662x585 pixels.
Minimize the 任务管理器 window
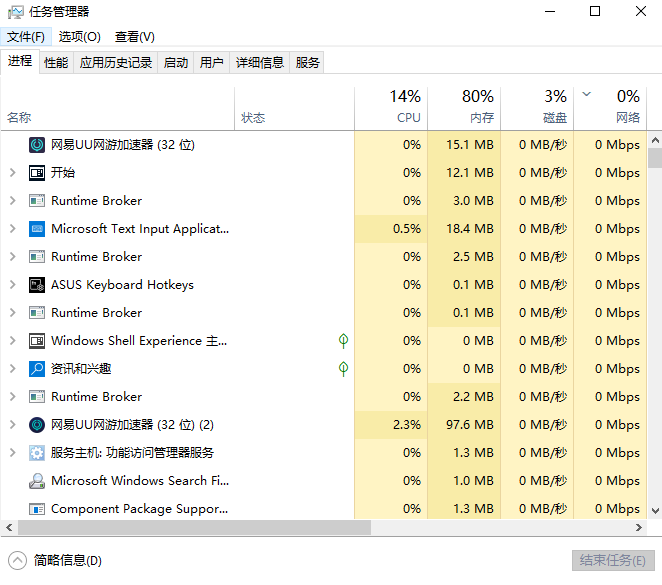[x=550, y=11]
